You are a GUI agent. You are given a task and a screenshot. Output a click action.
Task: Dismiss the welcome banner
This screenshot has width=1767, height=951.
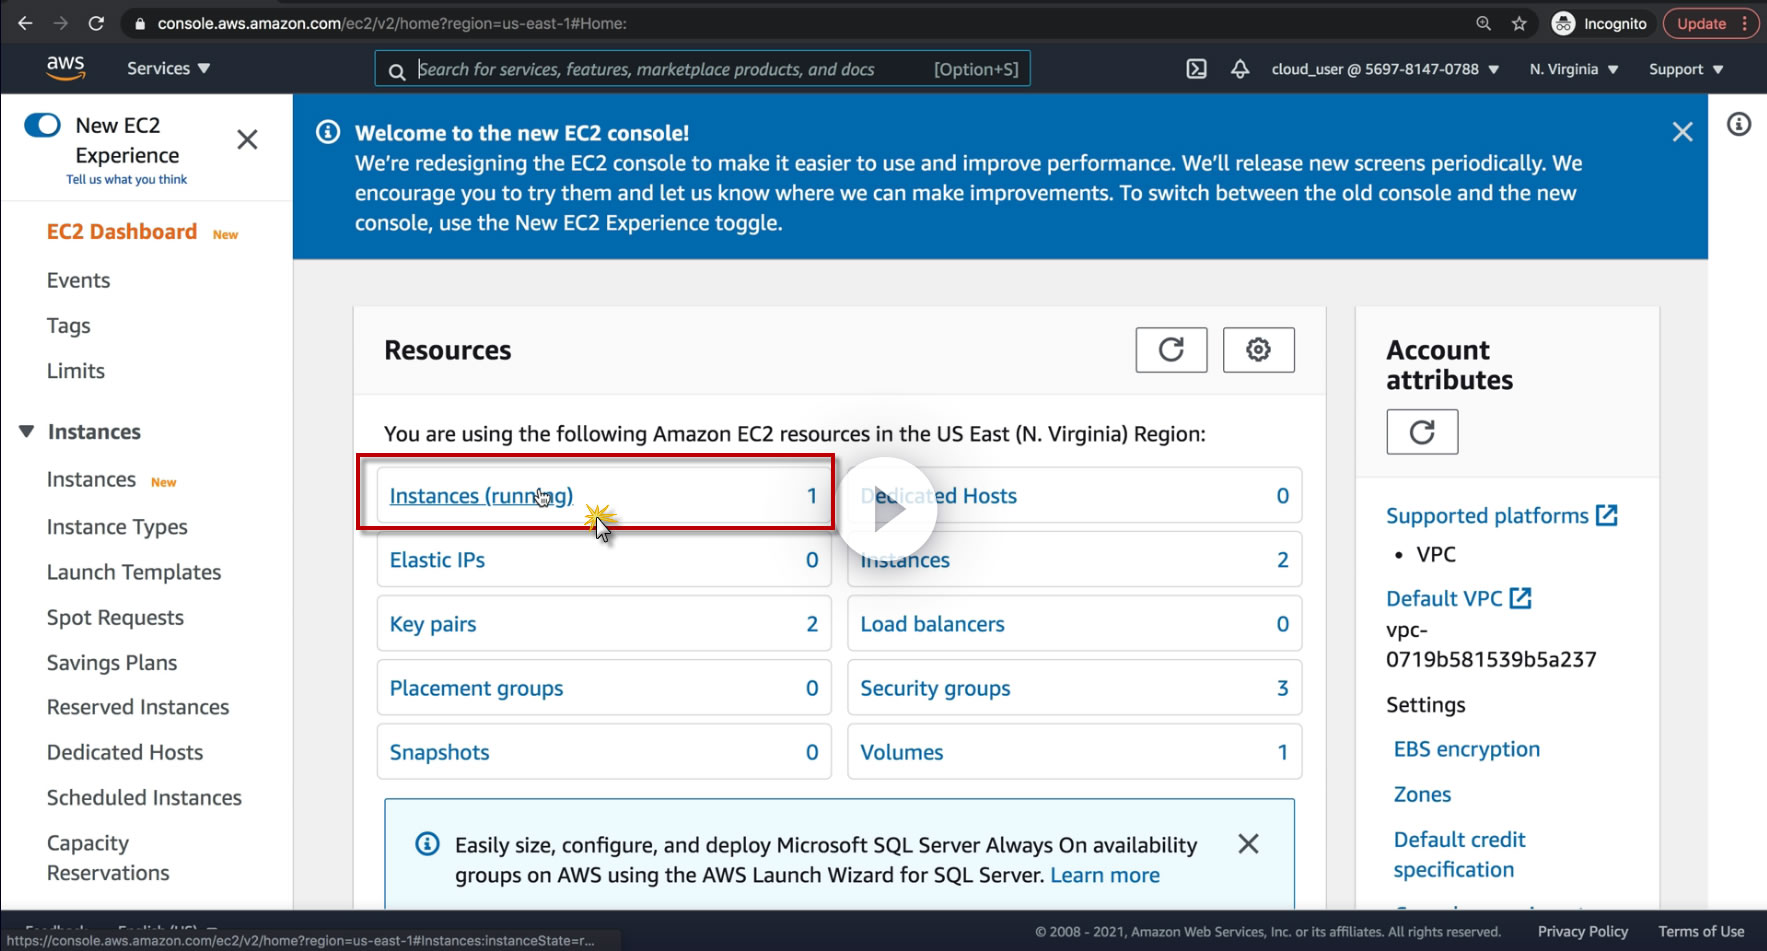tap(1683, 132)
